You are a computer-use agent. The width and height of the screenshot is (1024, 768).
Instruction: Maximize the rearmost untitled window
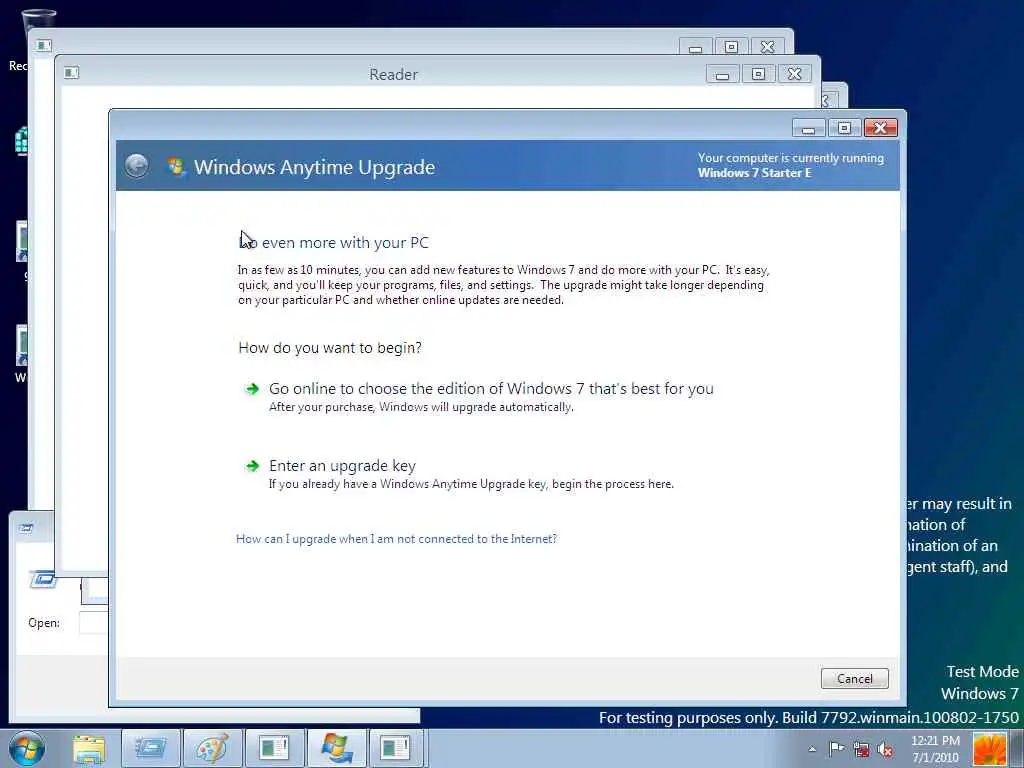click(731, 47)
